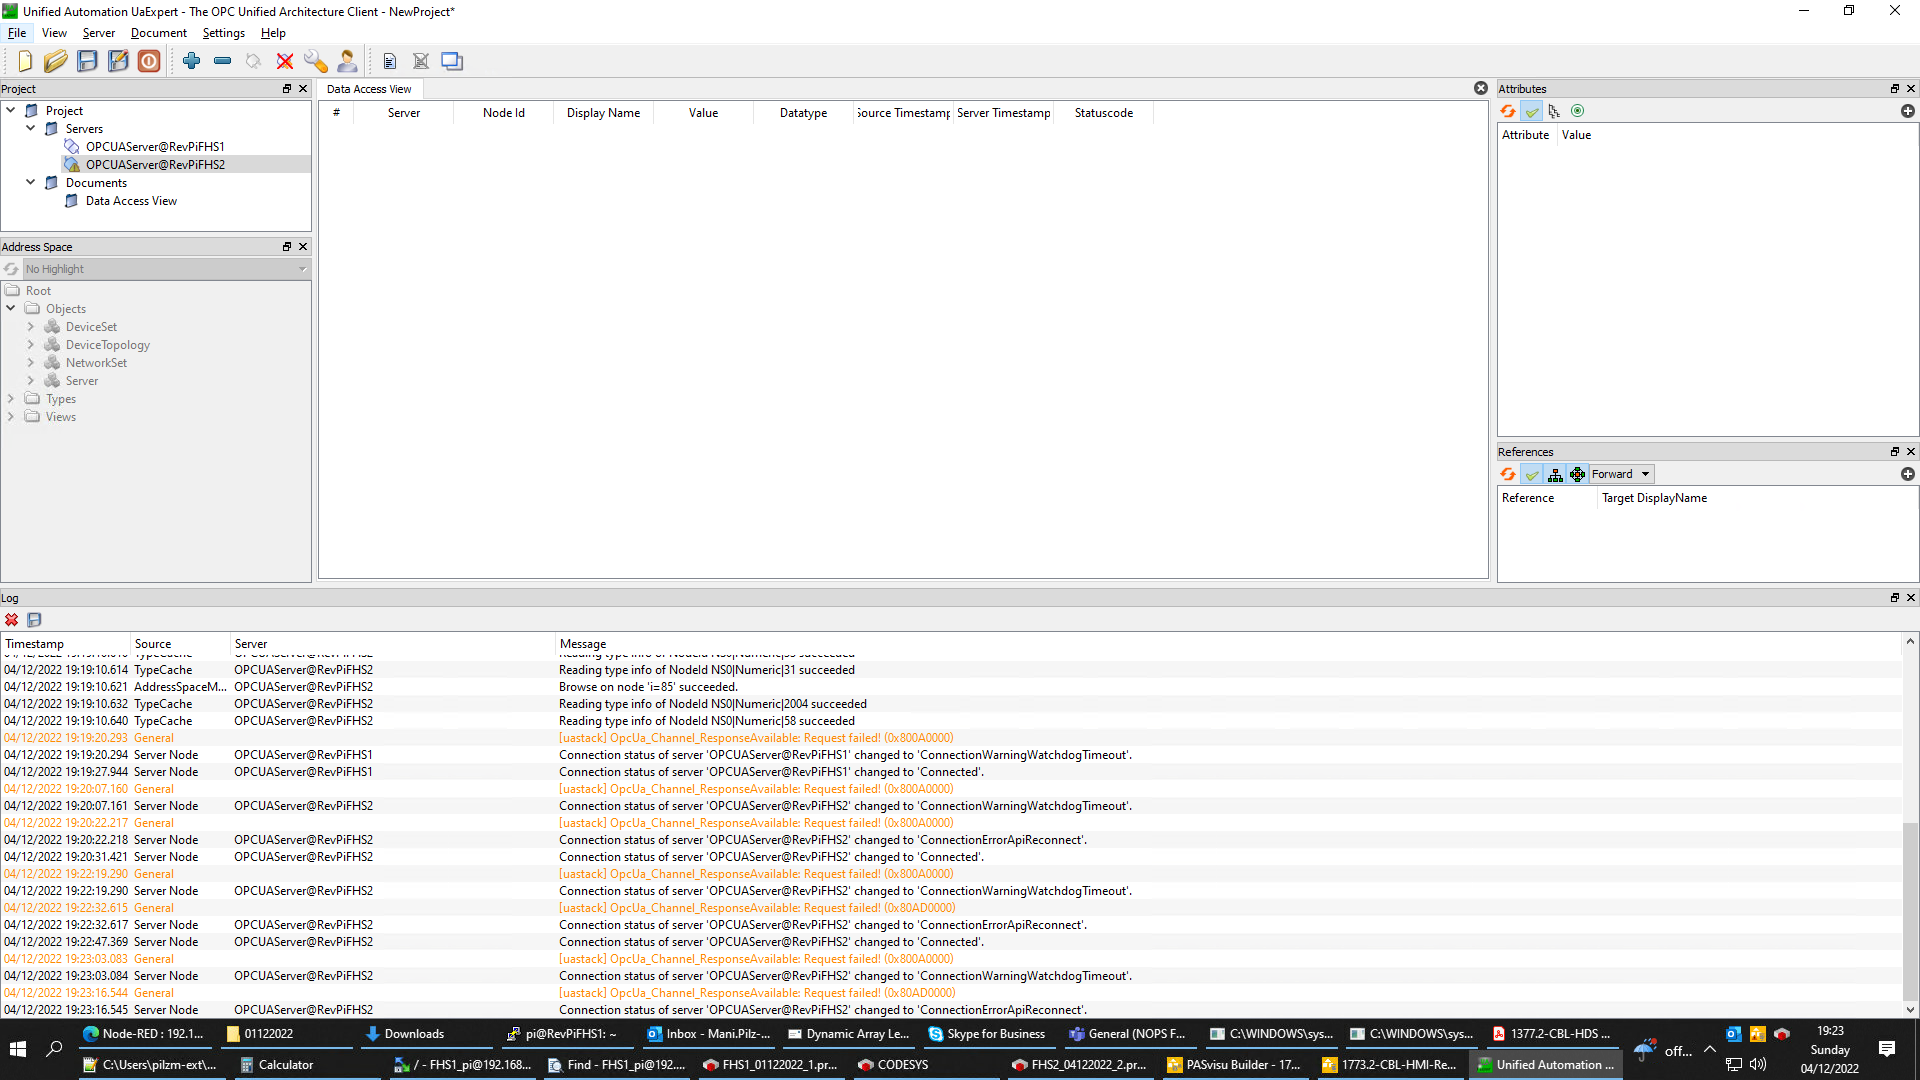This screenshot has width=1920, height=1080.
Task: Click the remove document toolbar icon
Action: pos(421,61)
